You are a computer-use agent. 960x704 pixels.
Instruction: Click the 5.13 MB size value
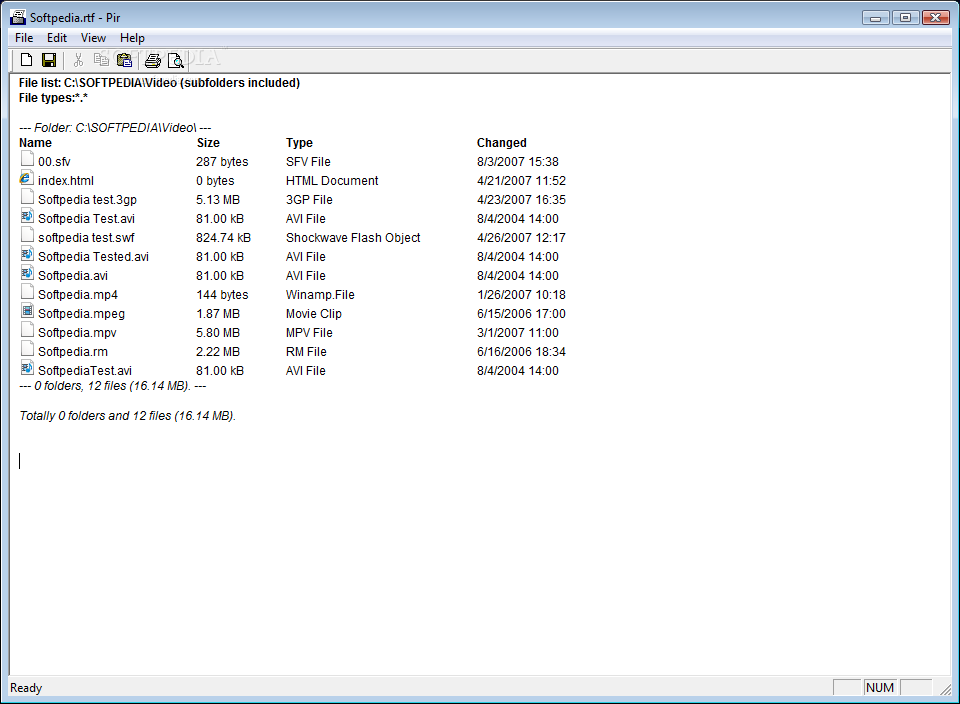[218, 200]
